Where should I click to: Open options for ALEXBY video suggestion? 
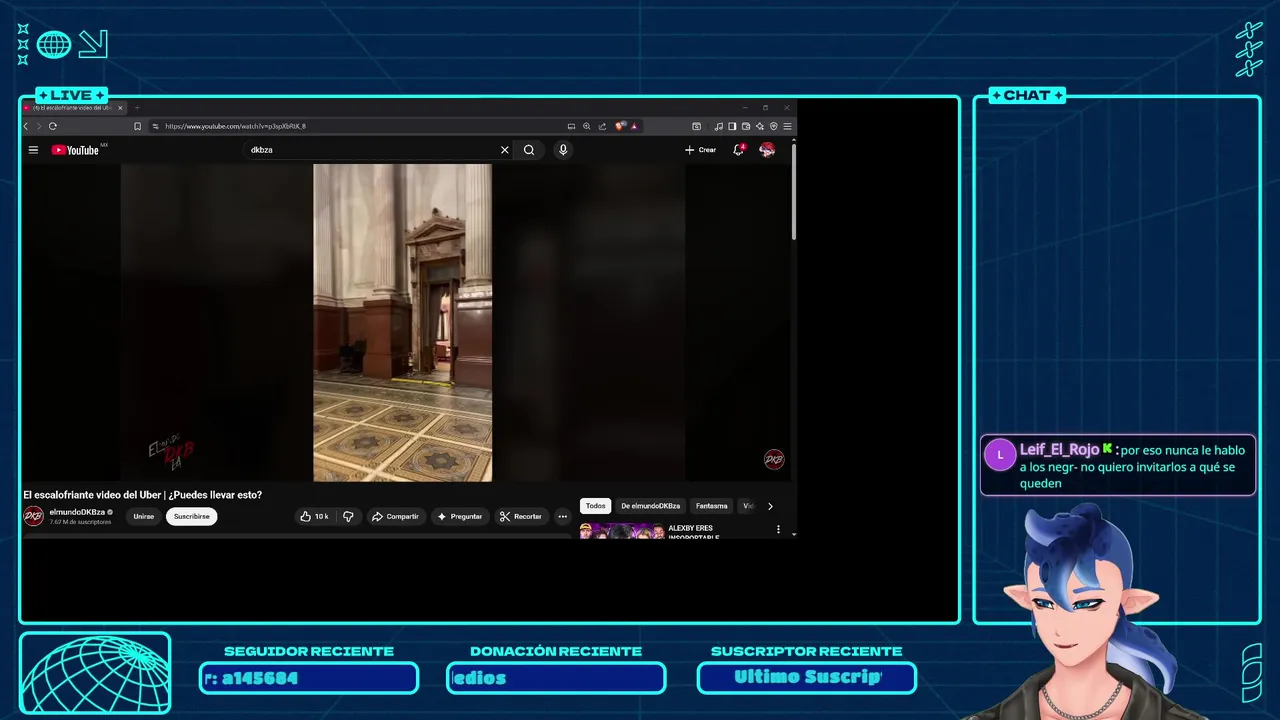coord(778,529)
